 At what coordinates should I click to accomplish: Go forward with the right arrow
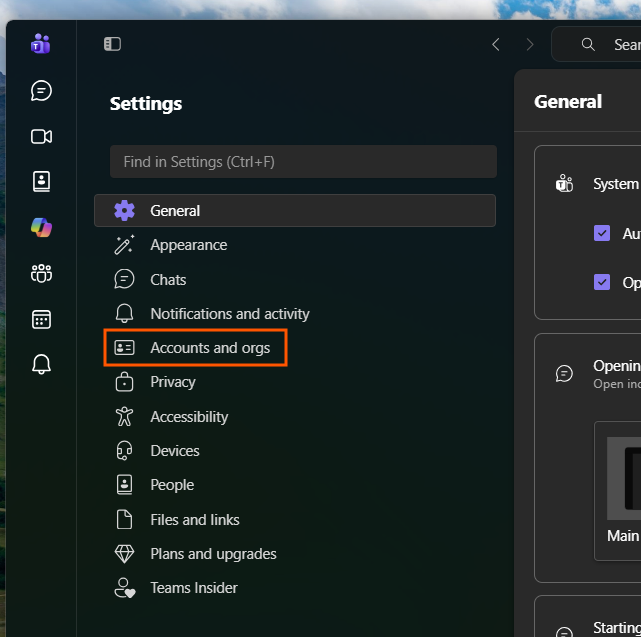(530, 44)
